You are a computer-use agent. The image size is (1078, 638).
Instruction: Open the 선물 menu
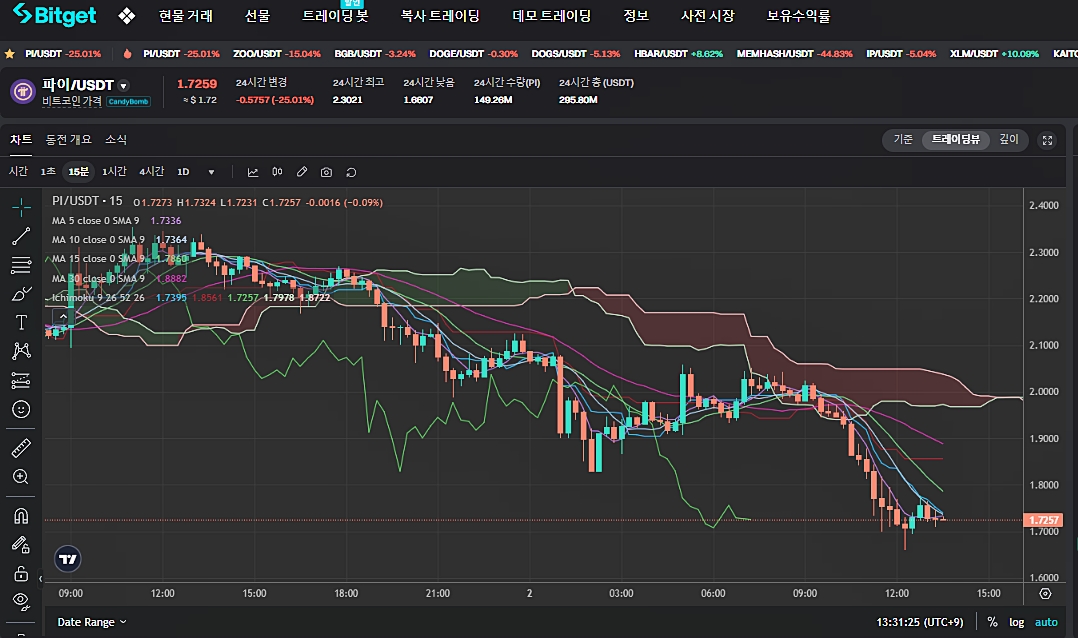click(257, 15)
